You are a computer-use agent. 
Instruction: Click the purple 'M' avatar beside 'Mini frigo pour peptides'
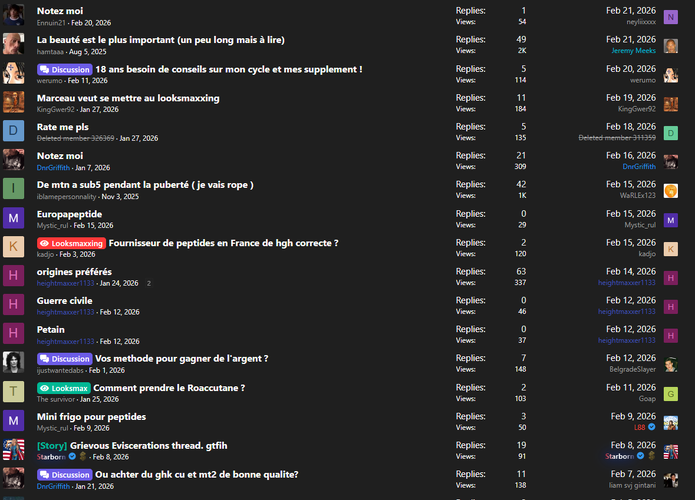pos(14,421)
